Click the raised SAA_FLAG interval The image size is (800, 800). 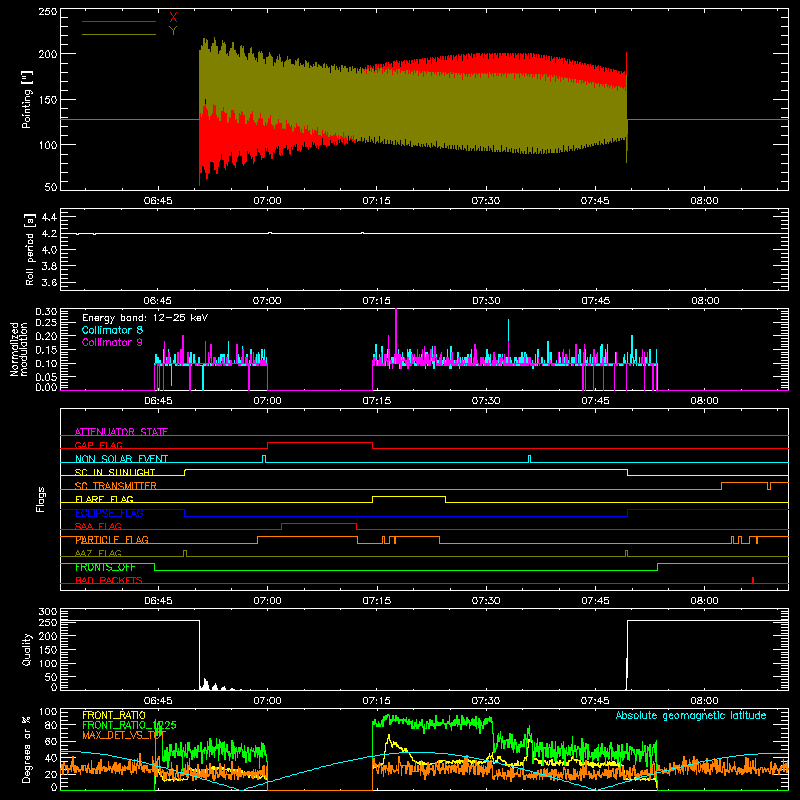[319, 524]
